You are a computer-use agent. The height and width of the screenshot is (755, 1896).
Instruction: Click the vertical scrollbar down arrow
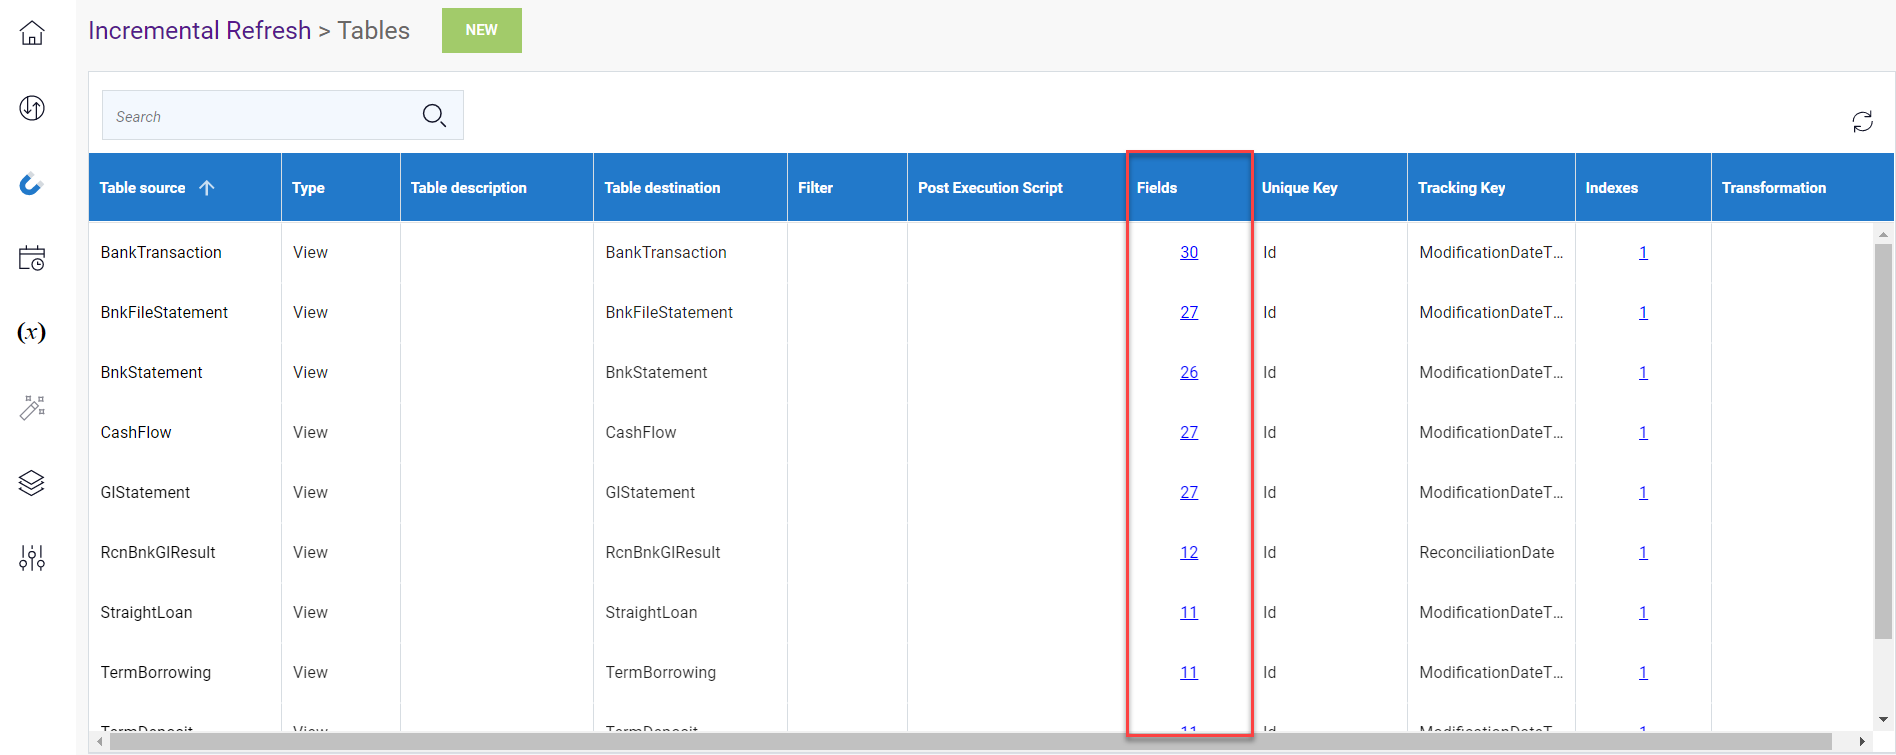pos(1883,719)
